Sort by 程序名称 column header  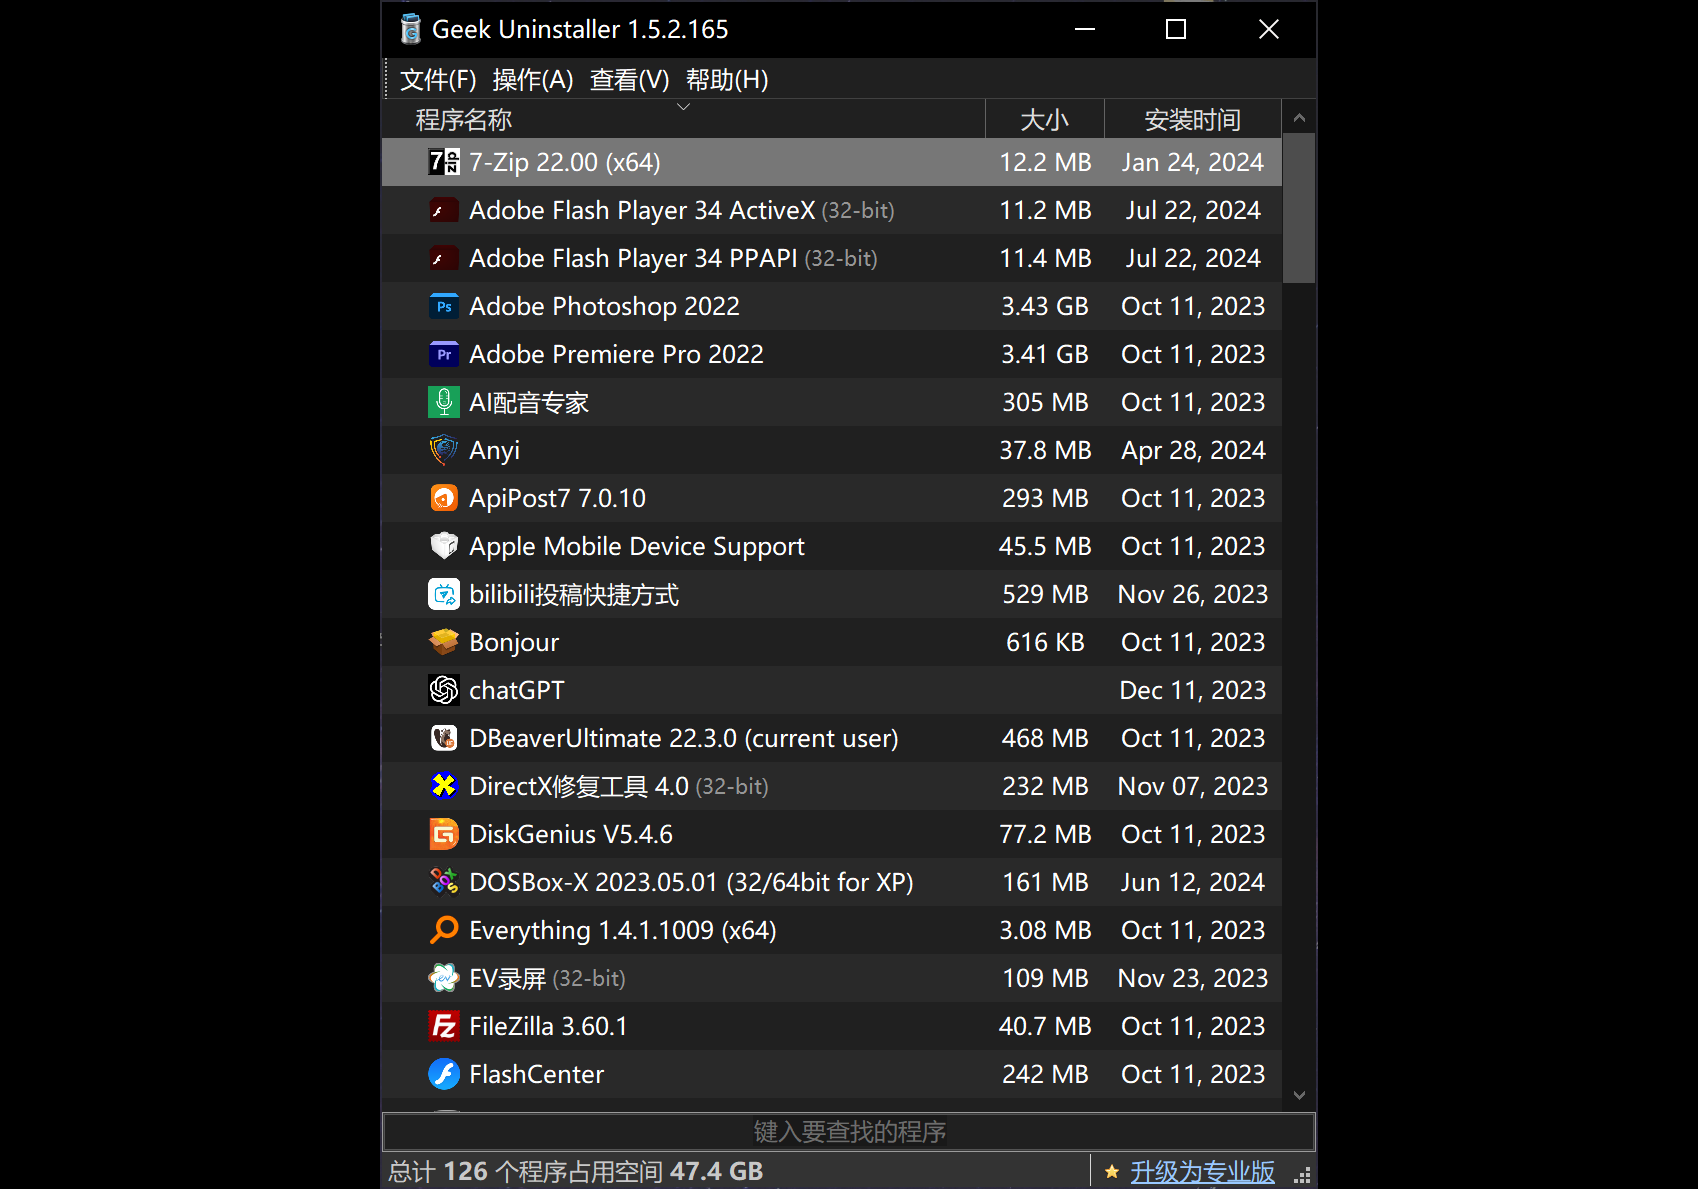[684, 119]
